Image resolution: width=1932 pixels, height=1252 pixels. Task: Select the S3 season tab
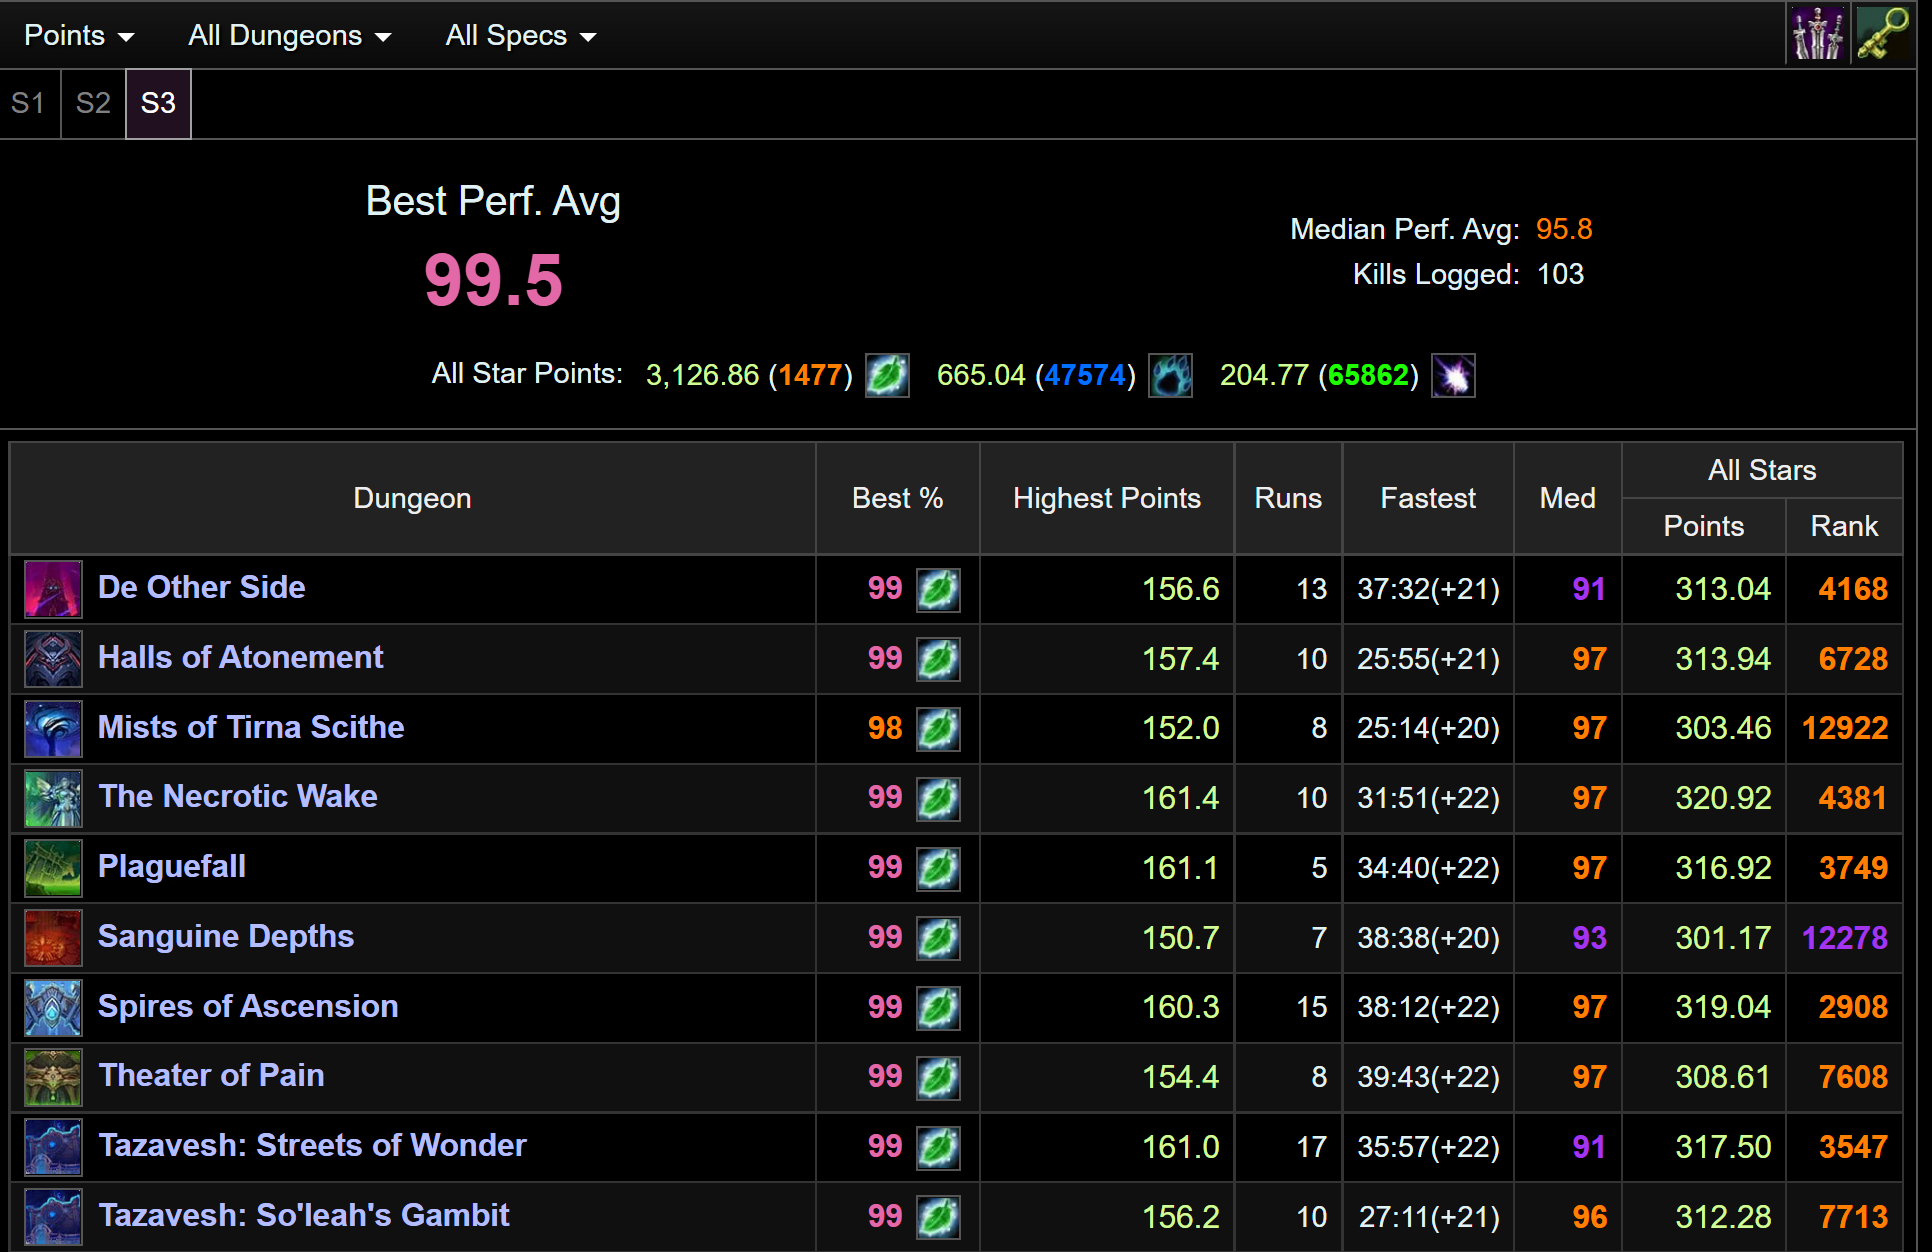pyautogui.click(x=157, y=103)
